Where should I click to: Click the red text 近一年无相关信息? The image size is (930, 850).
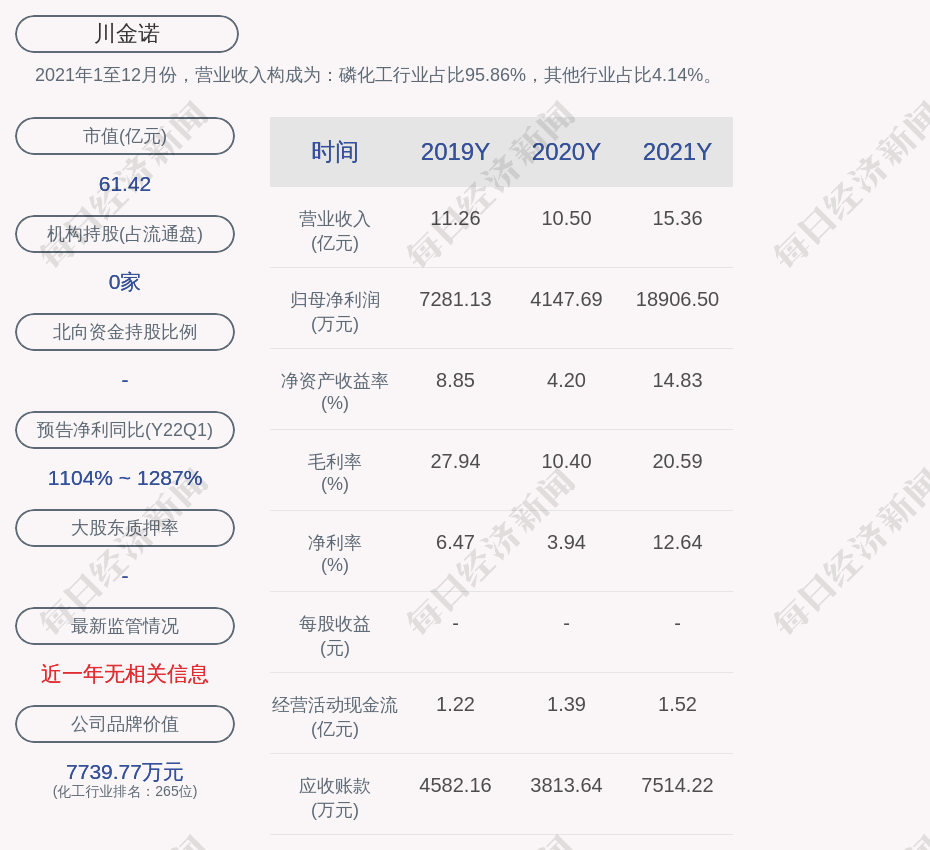(x=125, y=674)
